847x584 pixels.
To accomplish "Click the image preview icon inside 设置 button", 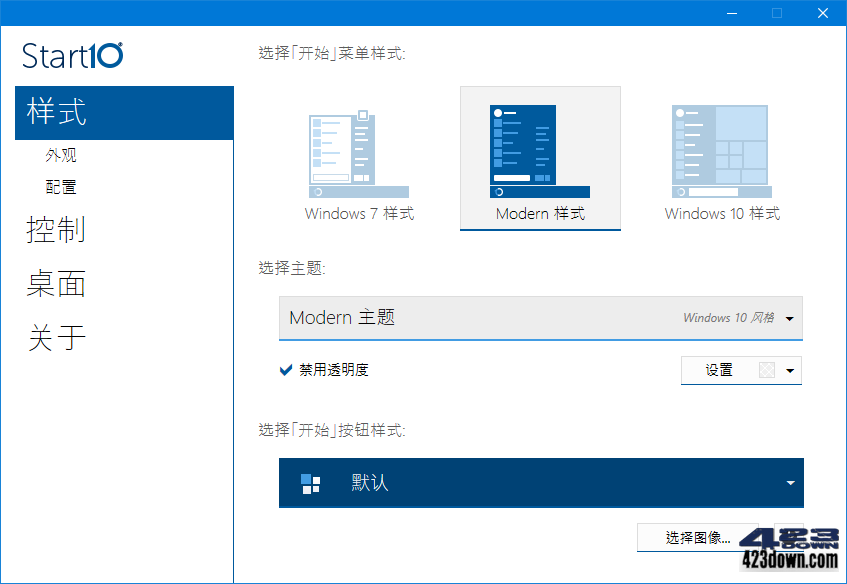I will pos(766,370).
